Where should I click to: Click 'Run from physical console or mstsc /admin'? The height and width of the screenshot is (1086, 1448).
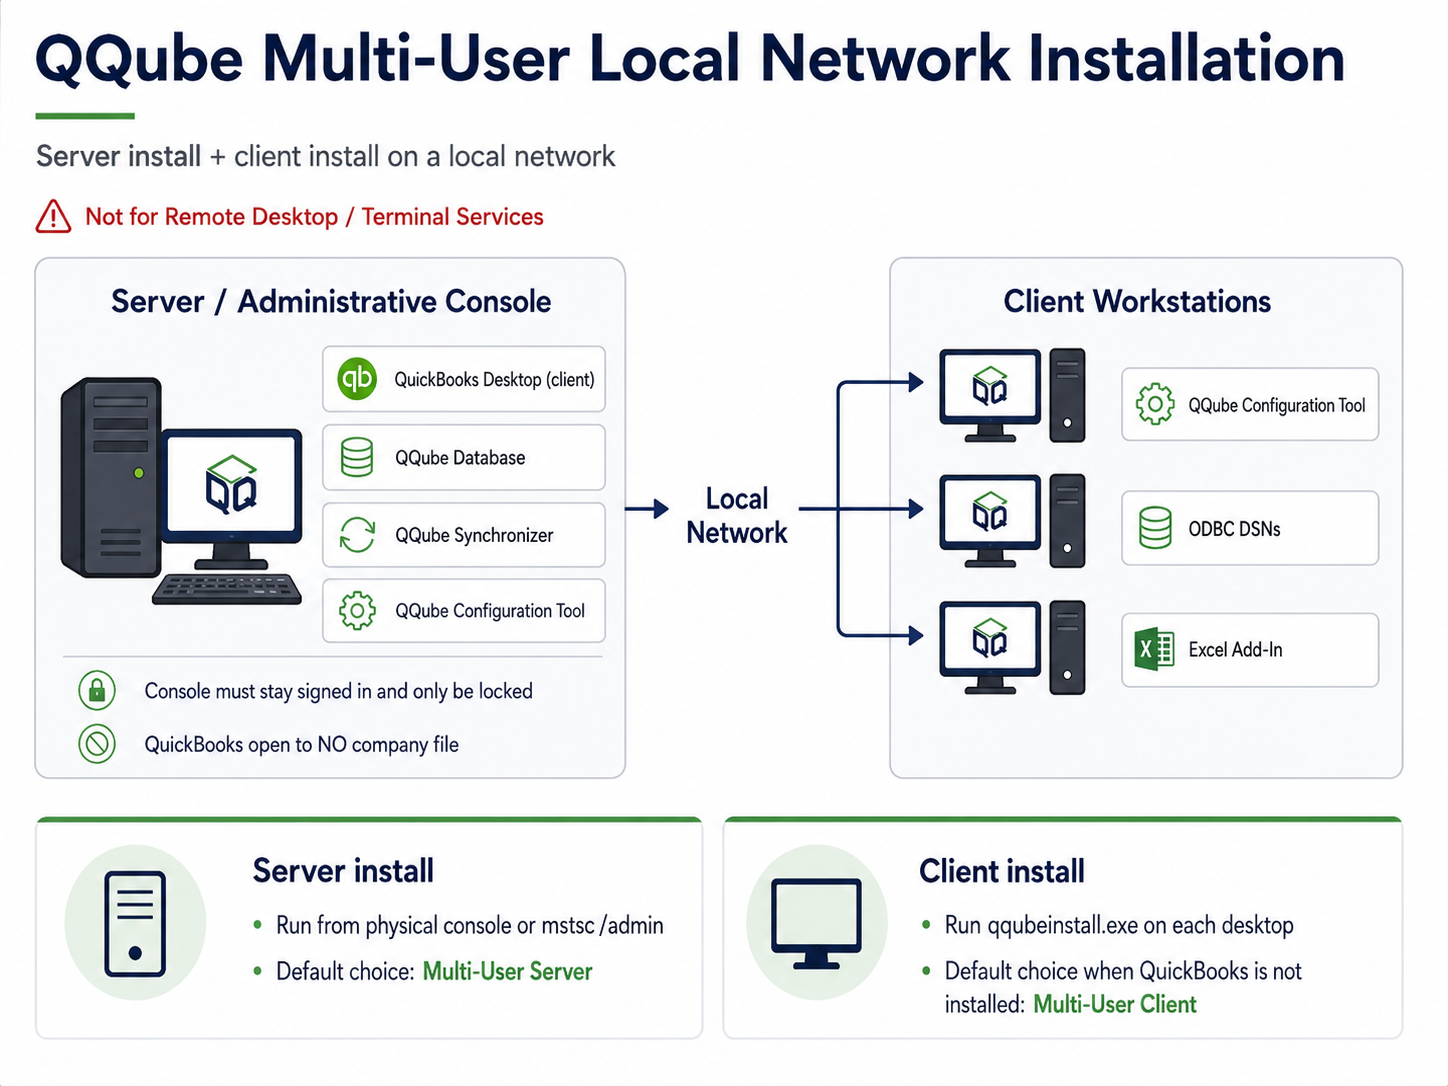click(x=470, y=925)
